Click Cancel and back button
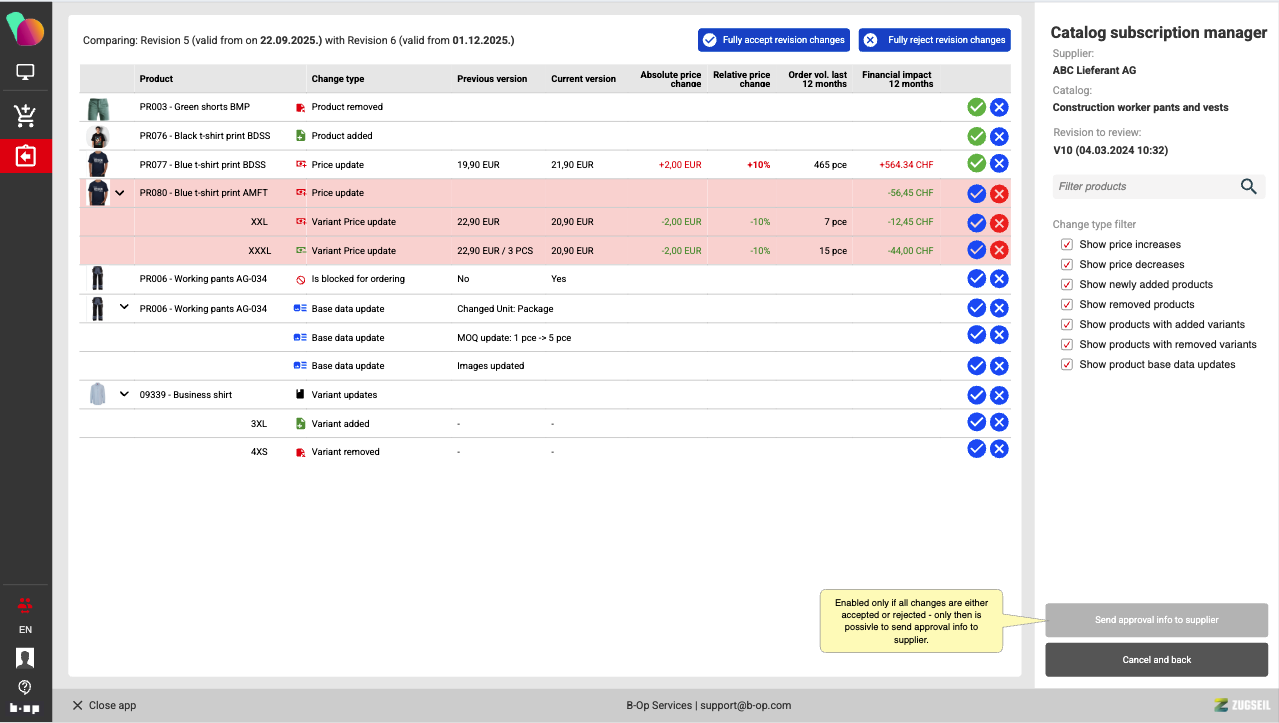This screenshot has width=1279, height=723. pos(1156,660)
